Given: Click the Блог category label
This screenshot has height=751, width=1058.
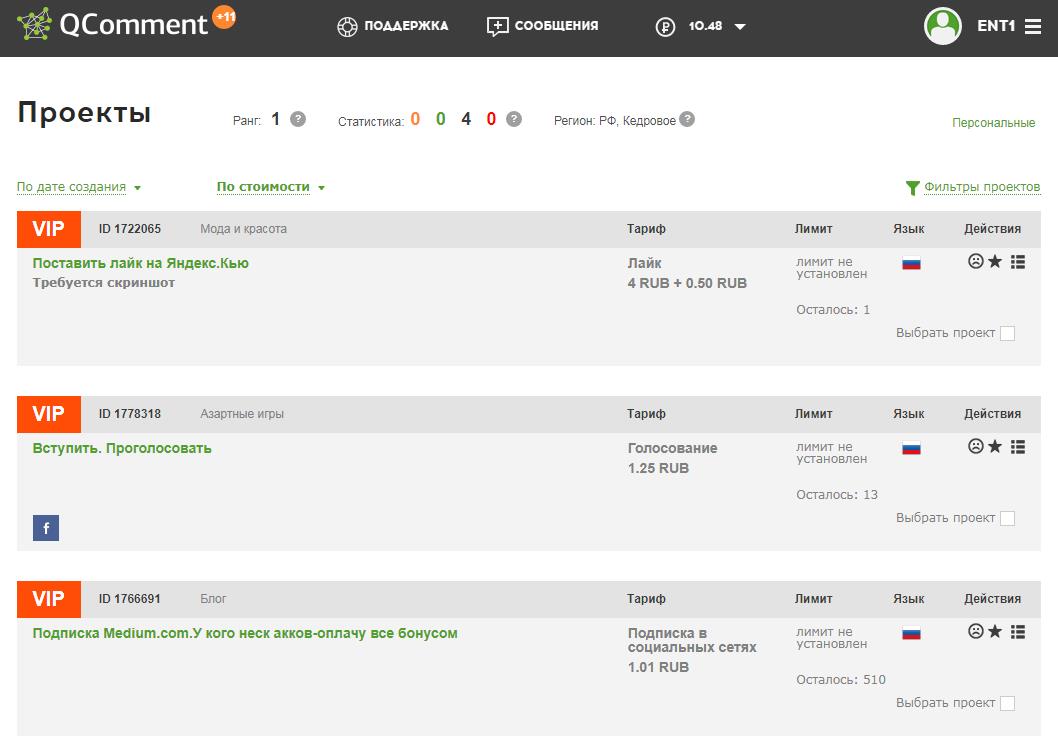Looking at the screenshot, I should coord(213,599).
